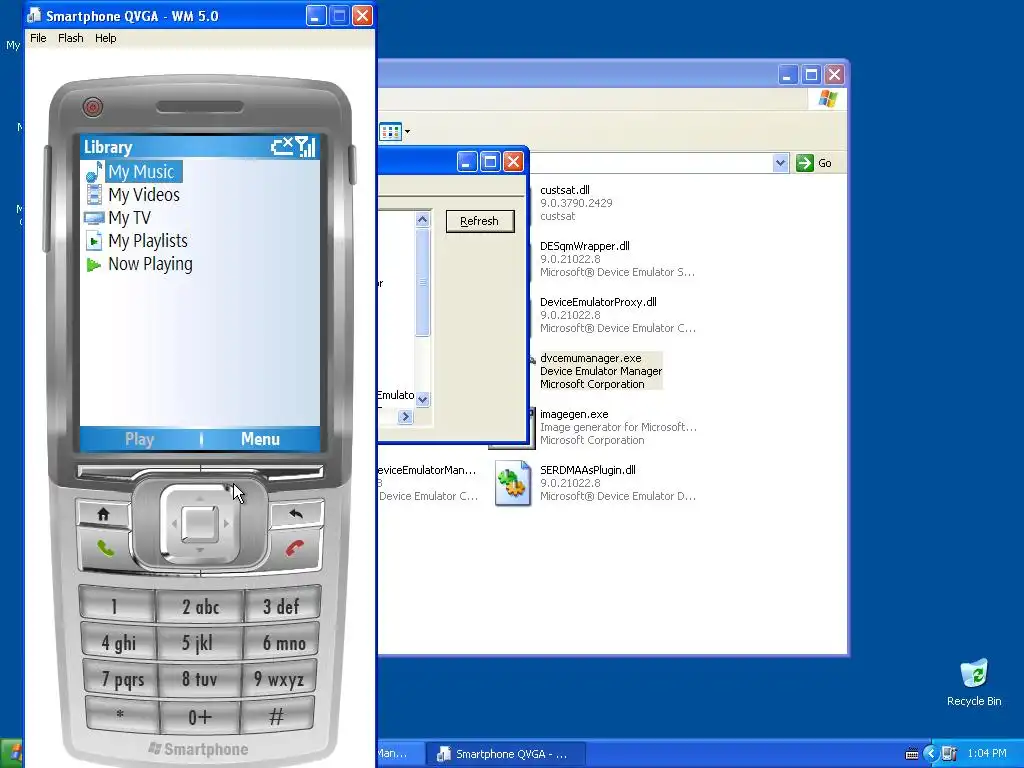Select dvcemumanager.exe in Explorer
This screenshot has height=768, width=1024.
(590, 358)
